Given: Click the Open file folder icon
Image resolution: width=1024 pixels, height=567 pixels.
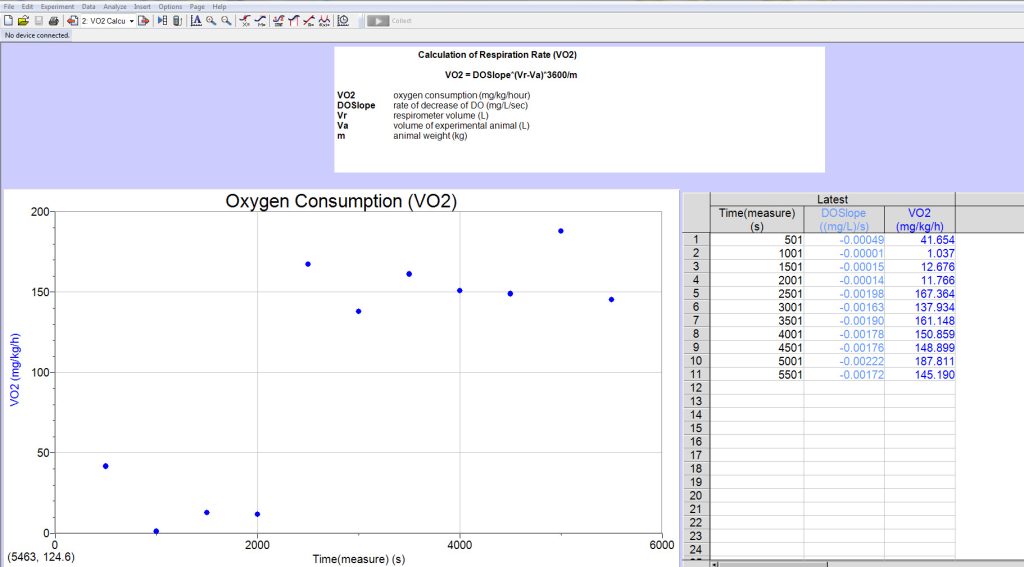Looking at the screenshot, I should (22, 20).
